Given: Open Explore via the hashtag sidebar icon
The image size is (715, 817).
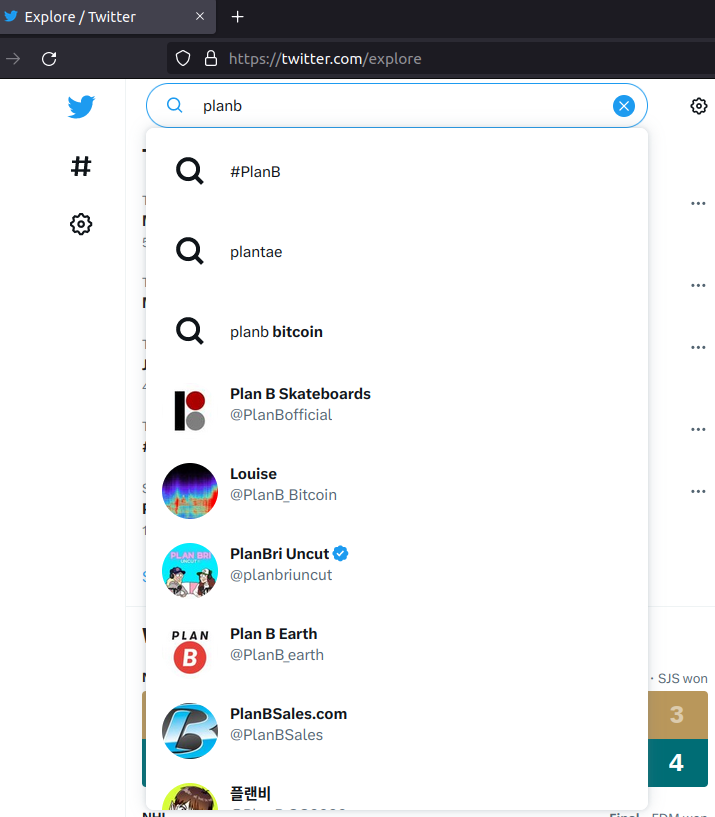Looking at the screenshot, I should tap(81, 167).
